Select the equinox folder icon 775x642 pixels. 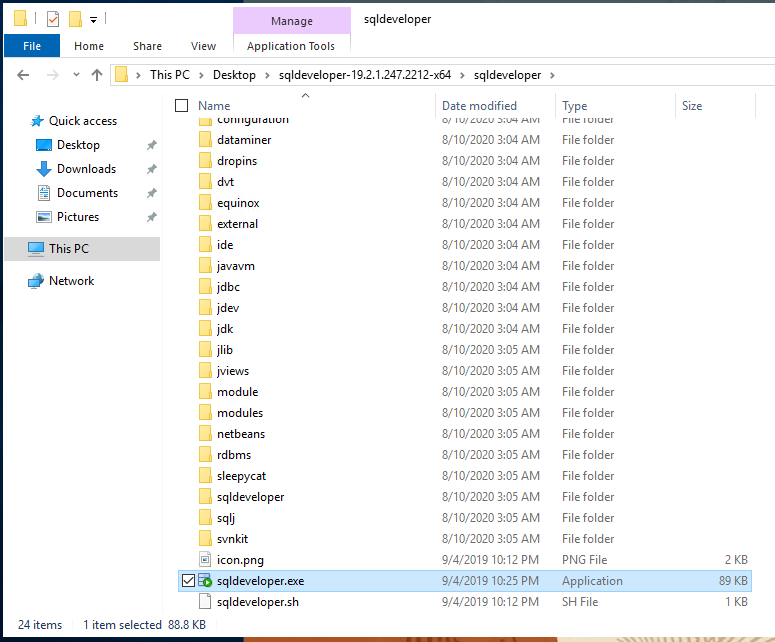(205, 203)
